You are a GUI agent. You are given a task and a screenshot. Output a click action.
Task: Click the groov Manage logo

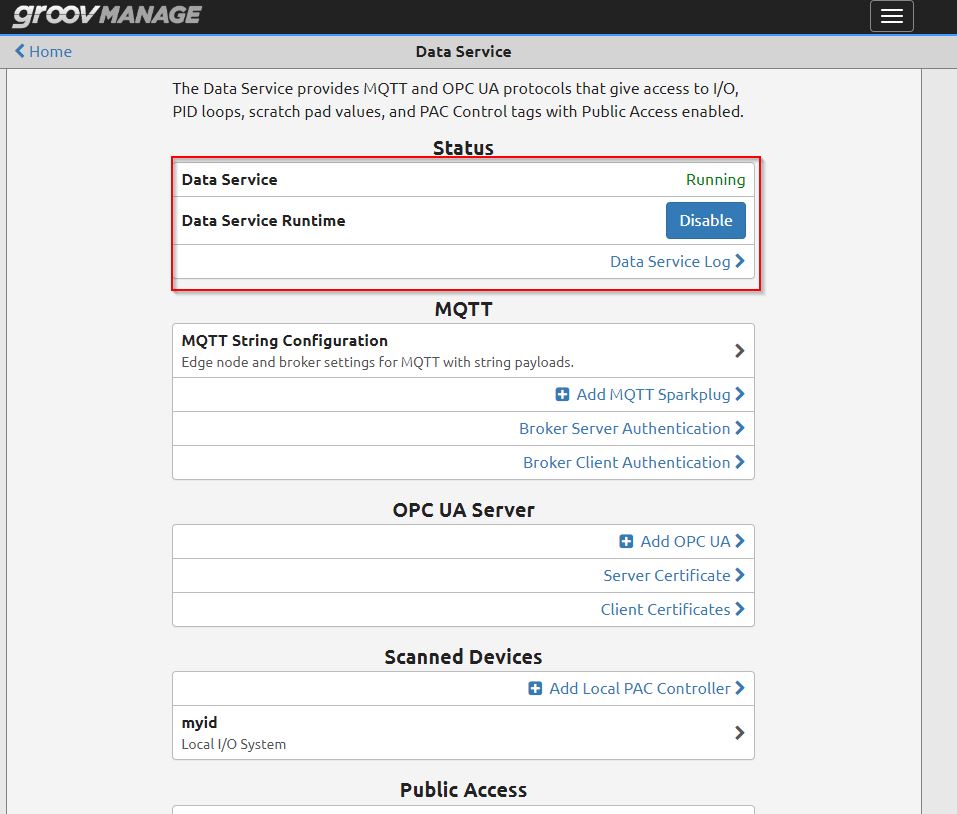coord(107,15)
